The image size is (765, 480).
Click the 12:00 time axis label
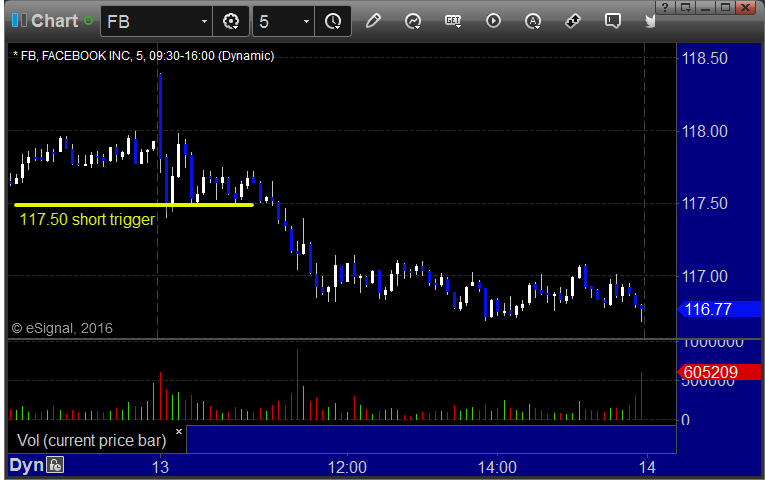(347, 467)
